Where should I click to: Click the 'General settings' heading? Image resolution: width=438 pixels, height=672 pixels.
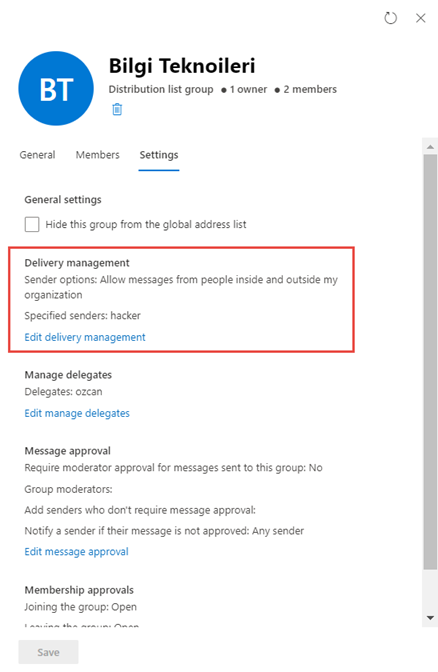(63, 200)
